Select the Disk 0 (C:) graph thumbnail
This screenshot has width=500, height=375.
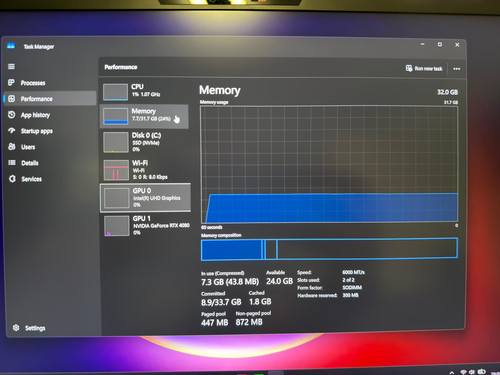[x=116, y=142]
